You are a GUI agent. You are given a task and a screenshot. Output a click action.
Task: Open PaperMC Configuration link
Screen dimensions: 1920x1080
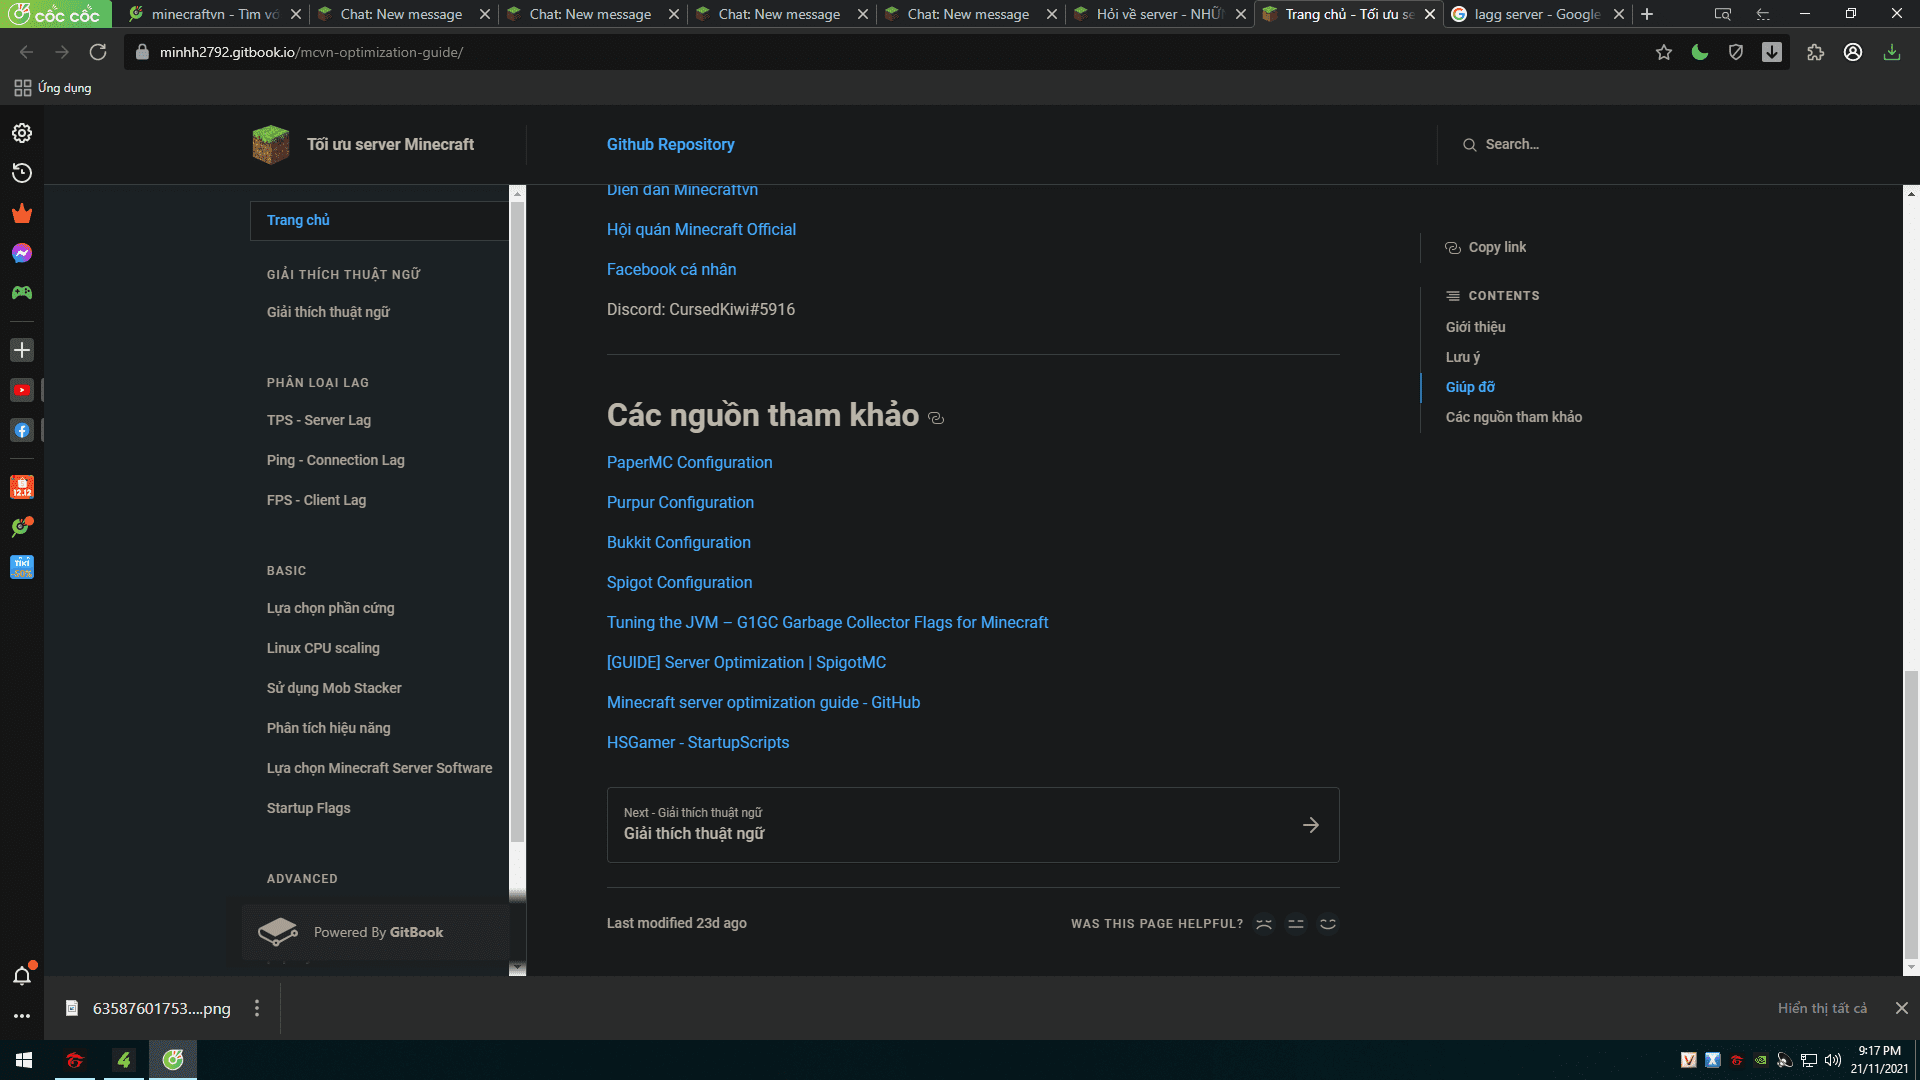coord(689,462)
